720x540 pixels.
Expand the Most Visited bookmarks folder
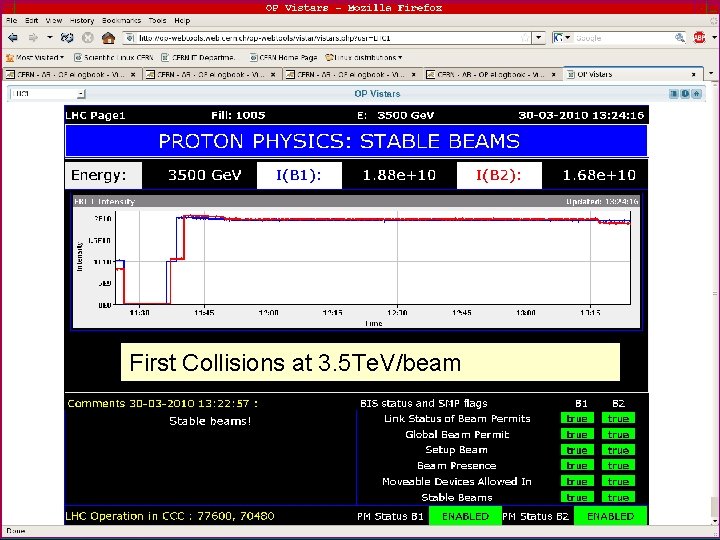coord(35,58)
